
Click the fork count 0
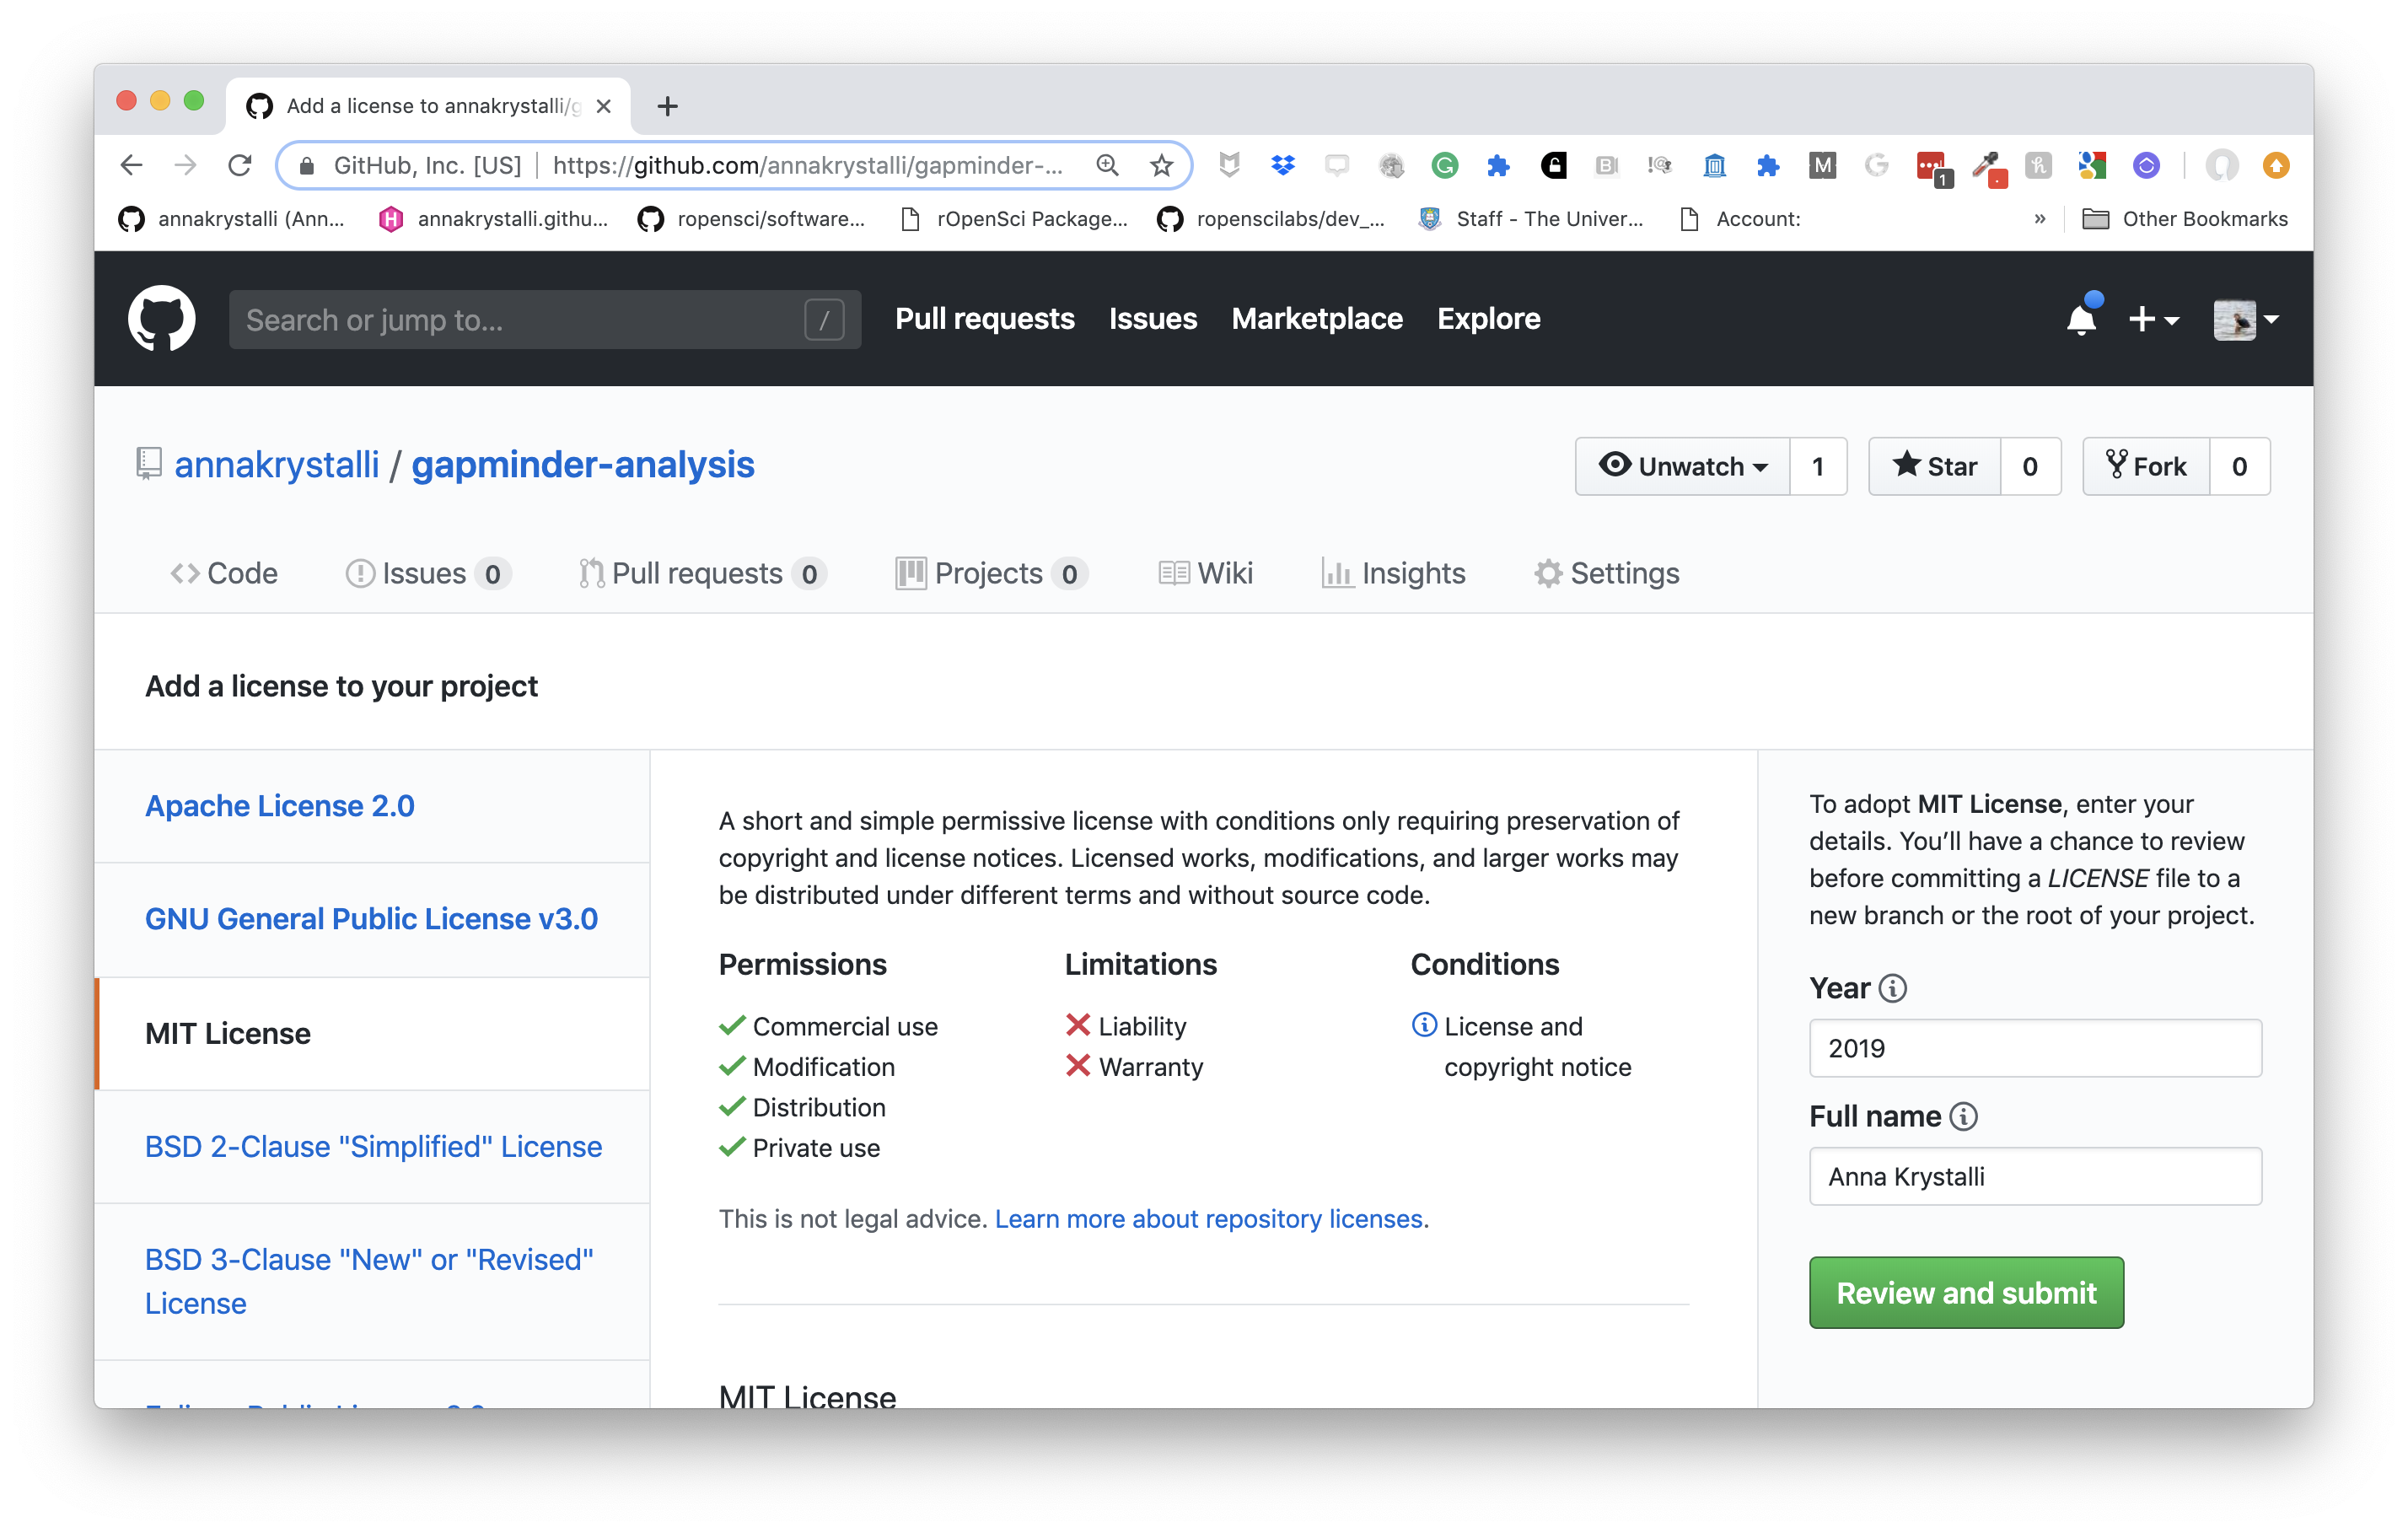pos(2240,466)
